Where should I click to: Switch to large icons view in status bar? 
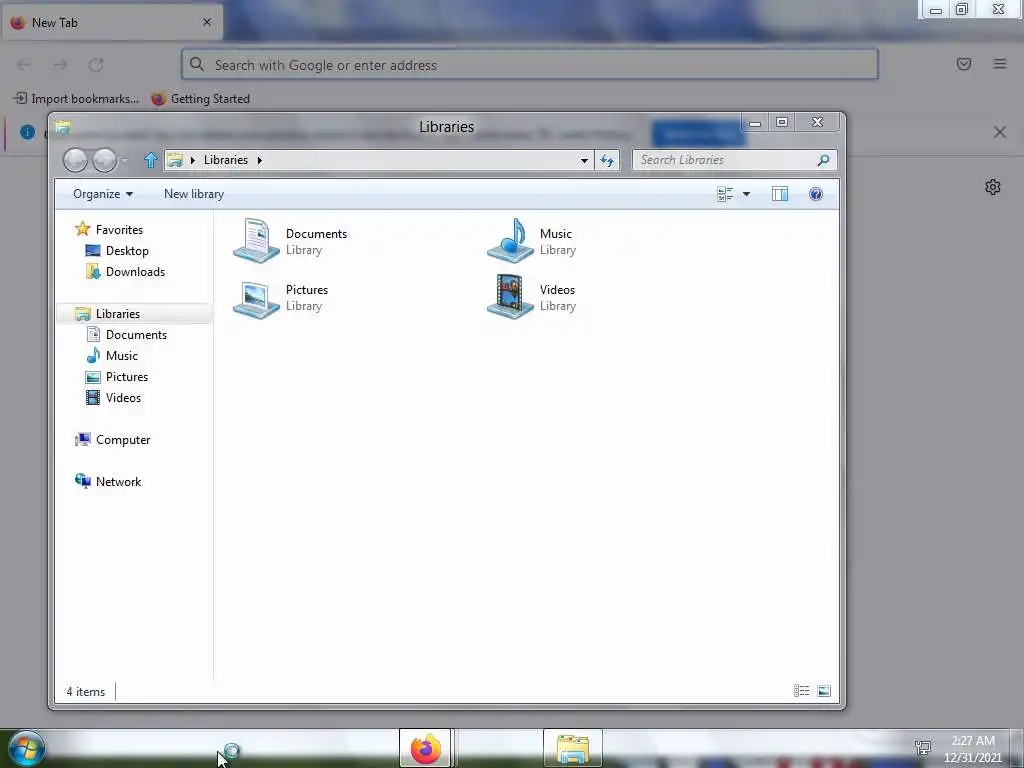824,691
